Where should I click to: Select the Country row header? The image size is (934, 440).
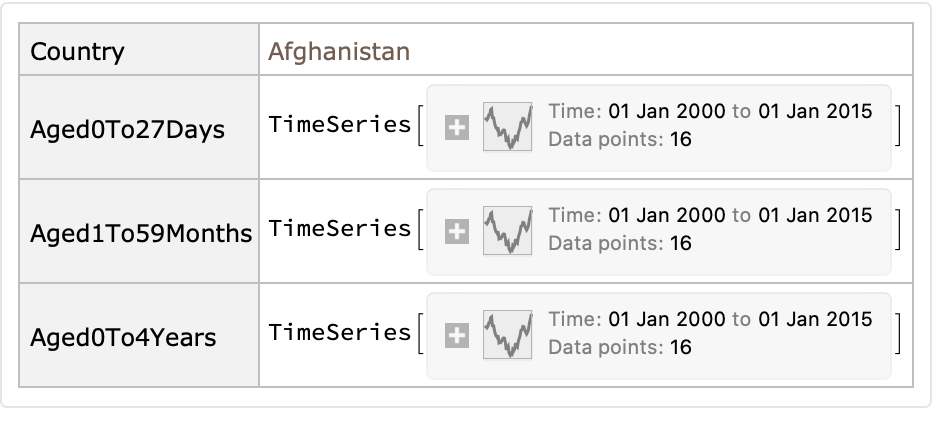[x=78, y=52]
